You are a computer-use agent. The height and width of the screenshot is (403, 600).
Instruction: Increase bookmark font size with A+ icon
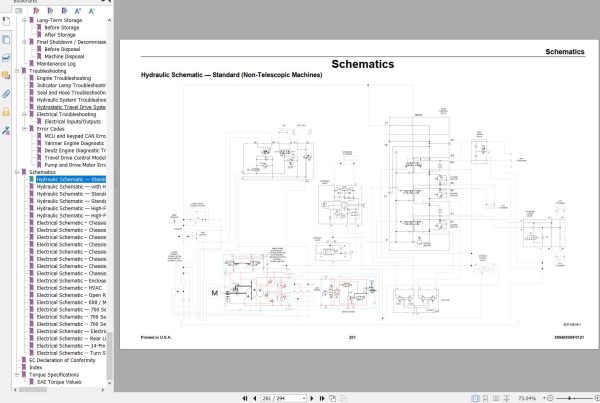(78, 11)
